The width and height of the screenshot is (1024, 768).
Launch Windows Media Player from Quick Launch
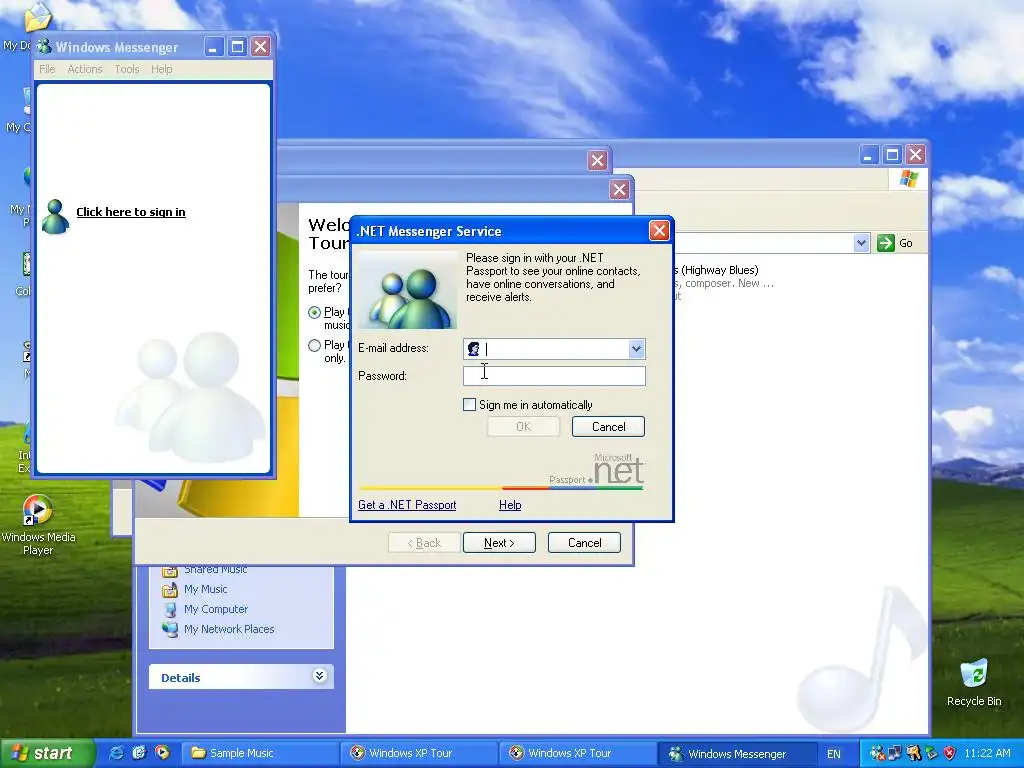coord(162,753)
